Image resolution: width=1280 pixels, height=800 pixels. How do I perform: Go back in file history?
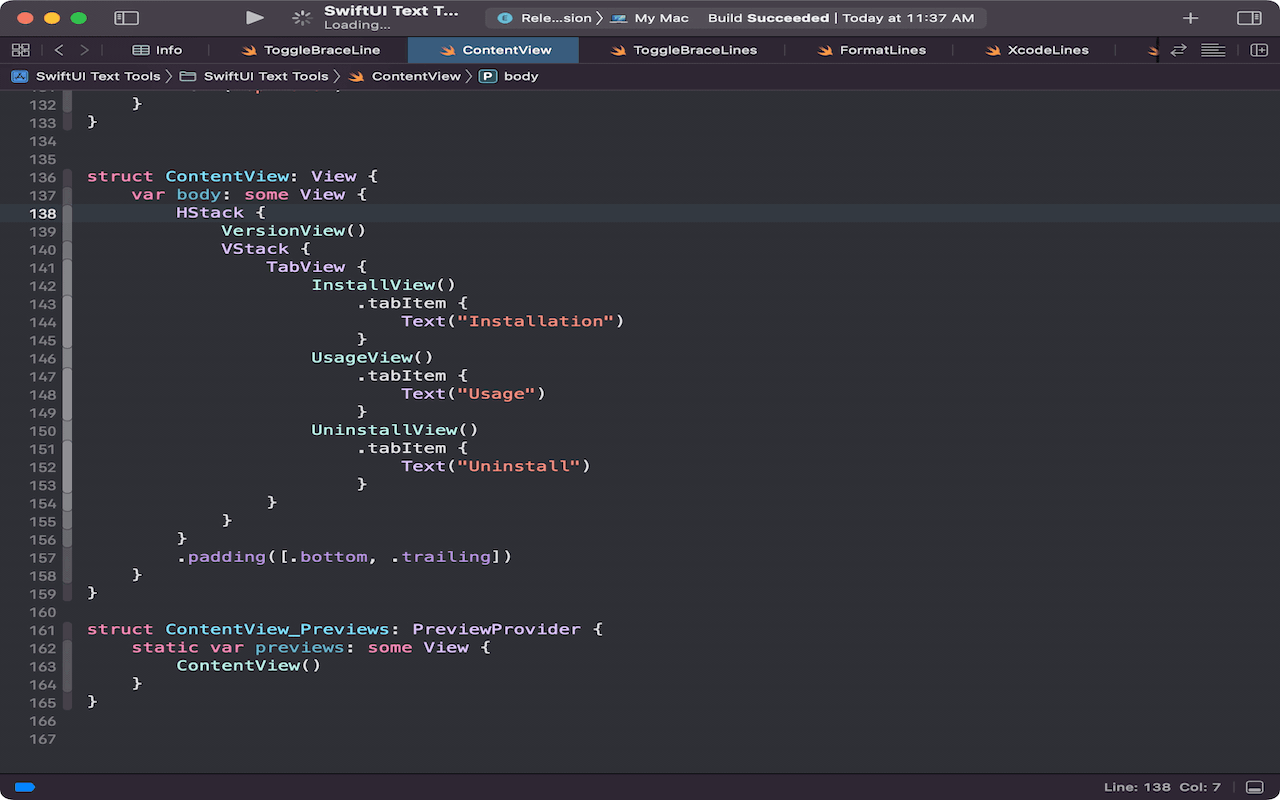pyautogui.click(x=59, y=50)
